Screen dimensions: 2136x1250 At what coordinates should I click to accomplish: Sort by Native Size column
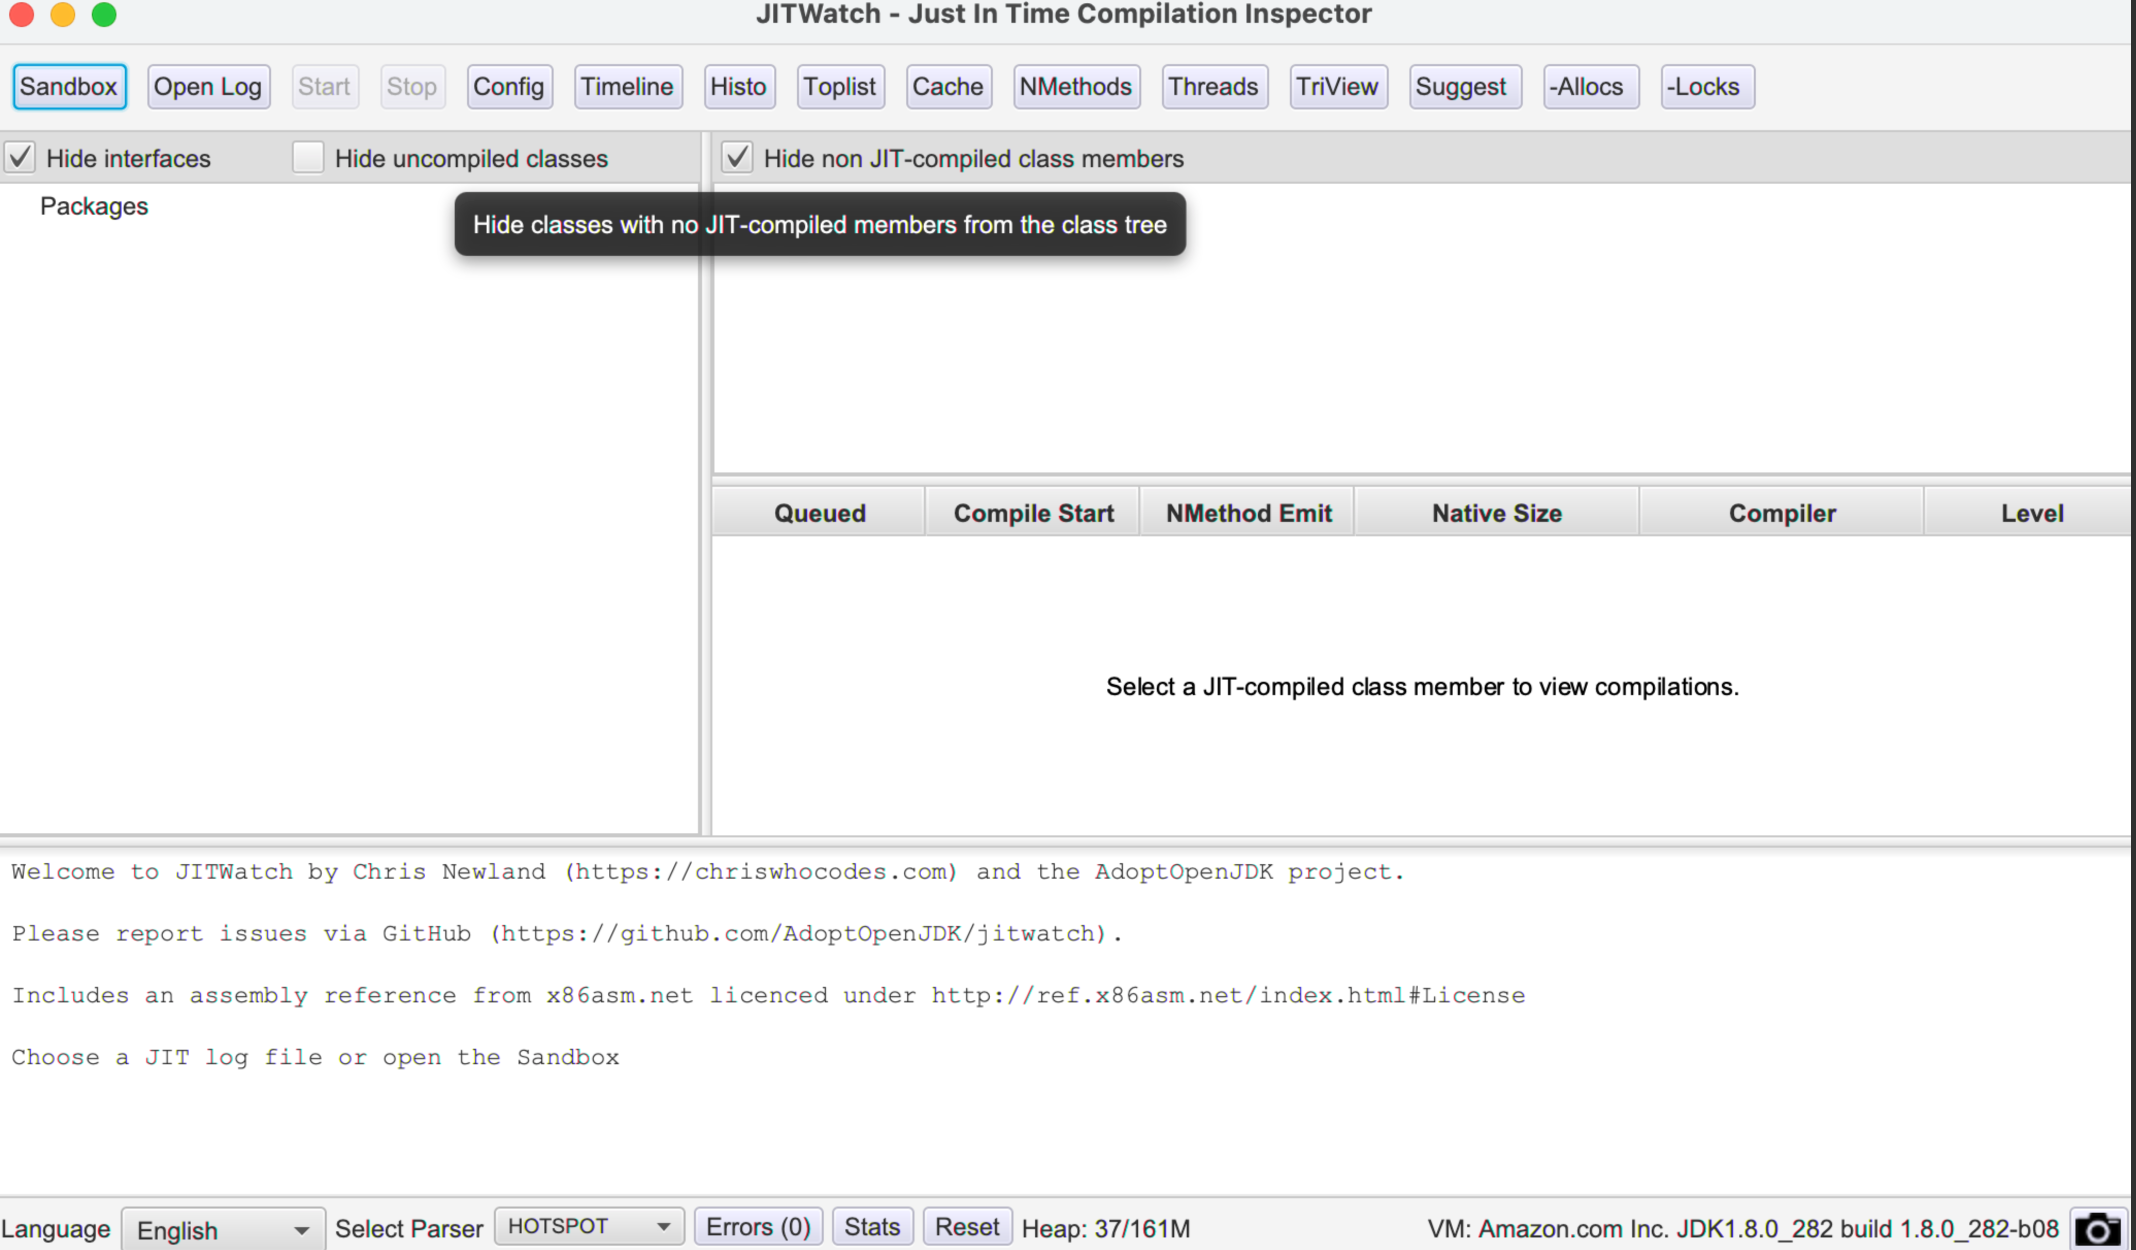(1497, 513)
